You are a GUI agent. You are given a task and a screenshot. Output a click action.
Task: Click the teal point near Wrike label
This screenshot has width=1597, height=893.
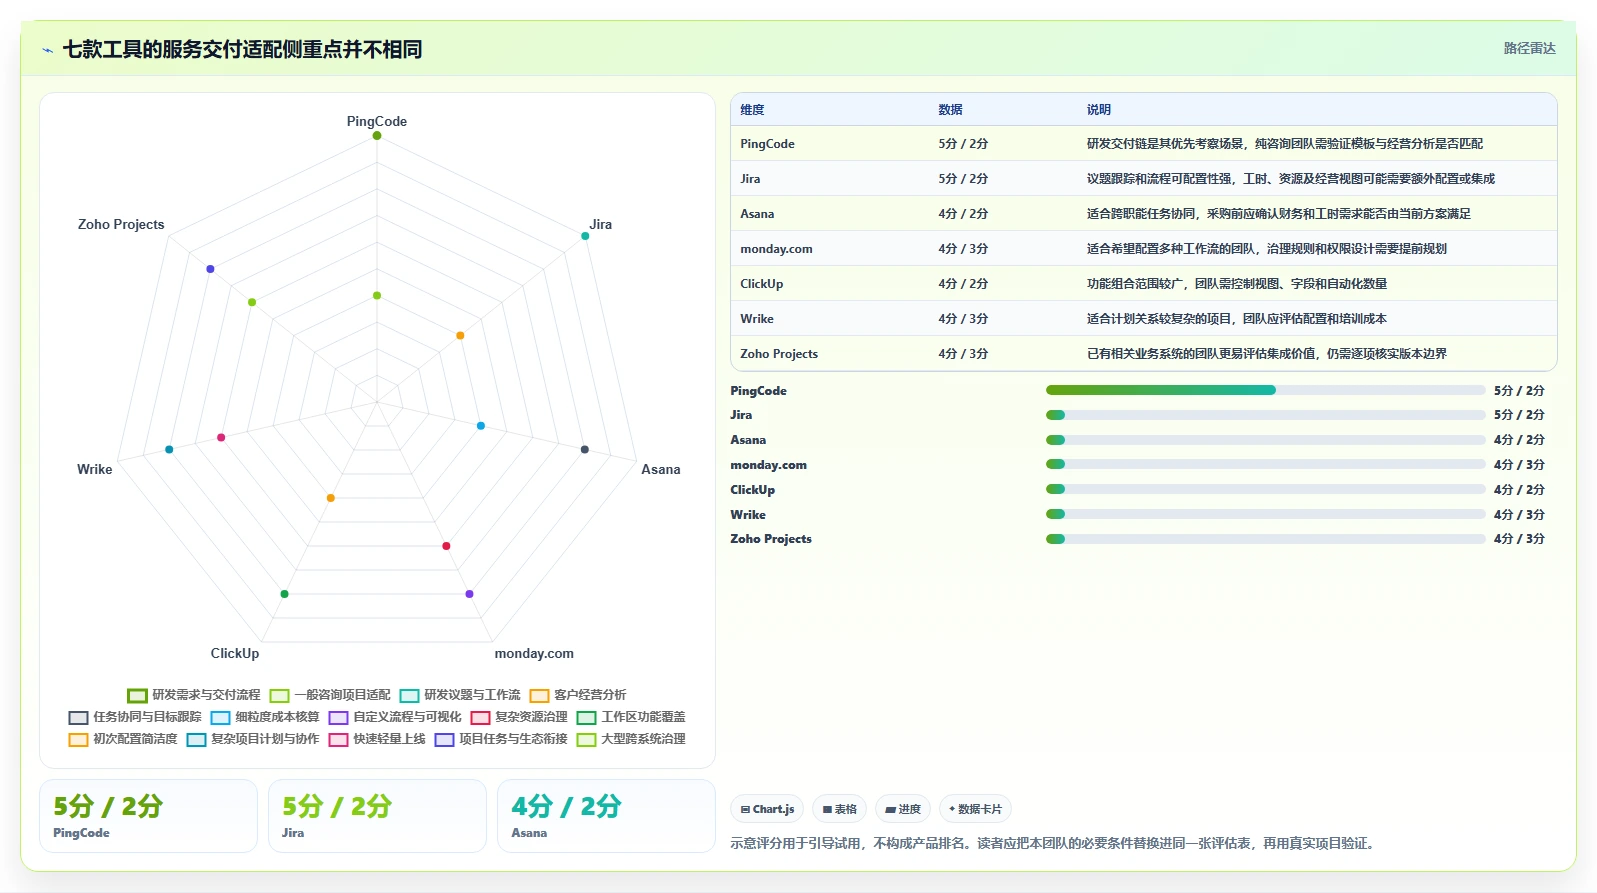tap(169, 449)
